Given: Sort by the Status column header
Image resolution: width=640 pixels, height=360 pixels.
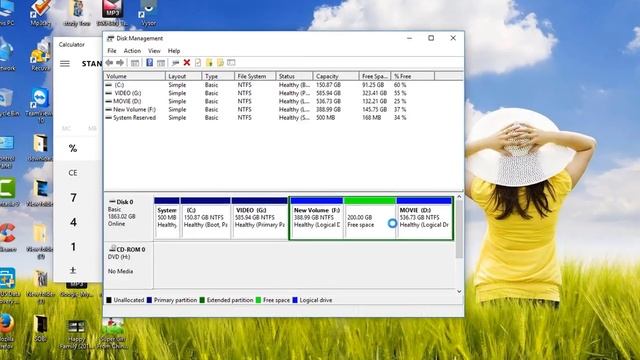Looking at the screenshot, I should (294, 76).
